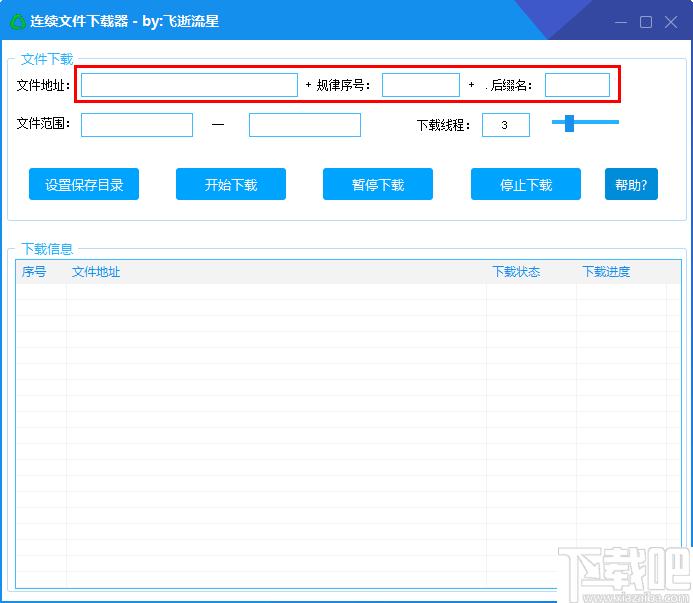Stop with the 停止下载 button

click(526, 184)
